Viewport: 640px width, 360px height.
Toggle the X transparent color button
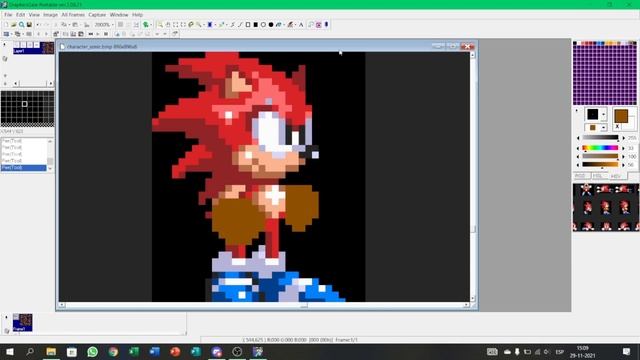coord(617,127)
